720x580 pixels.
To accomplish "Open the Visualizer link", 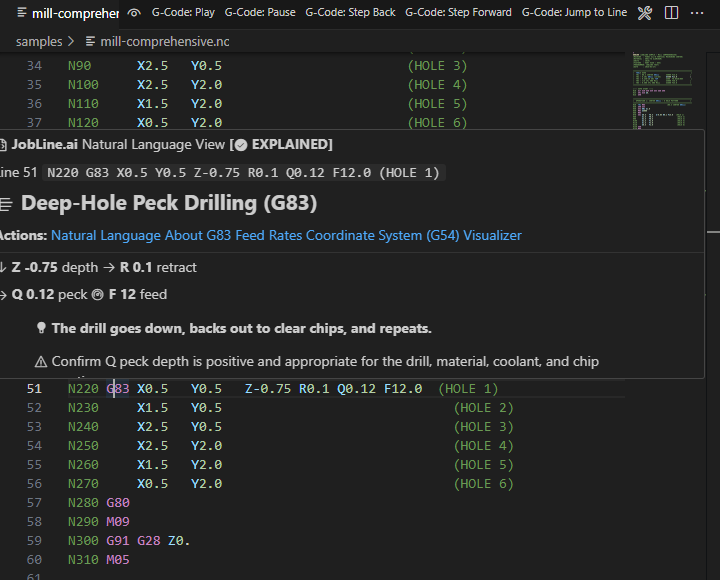I will coord(492,236).
